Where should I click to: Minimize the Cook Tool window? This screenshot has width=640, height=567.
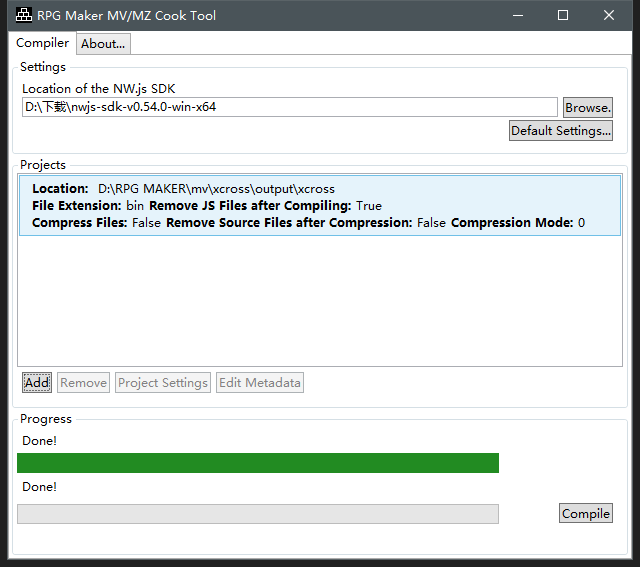pos(518,16)
